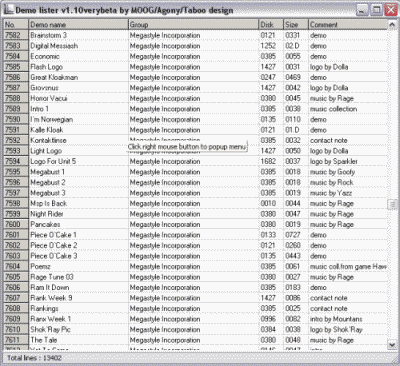Click the 'logo by Shok Ray' comment
The image size is (400, 366).
pos(336,329)
